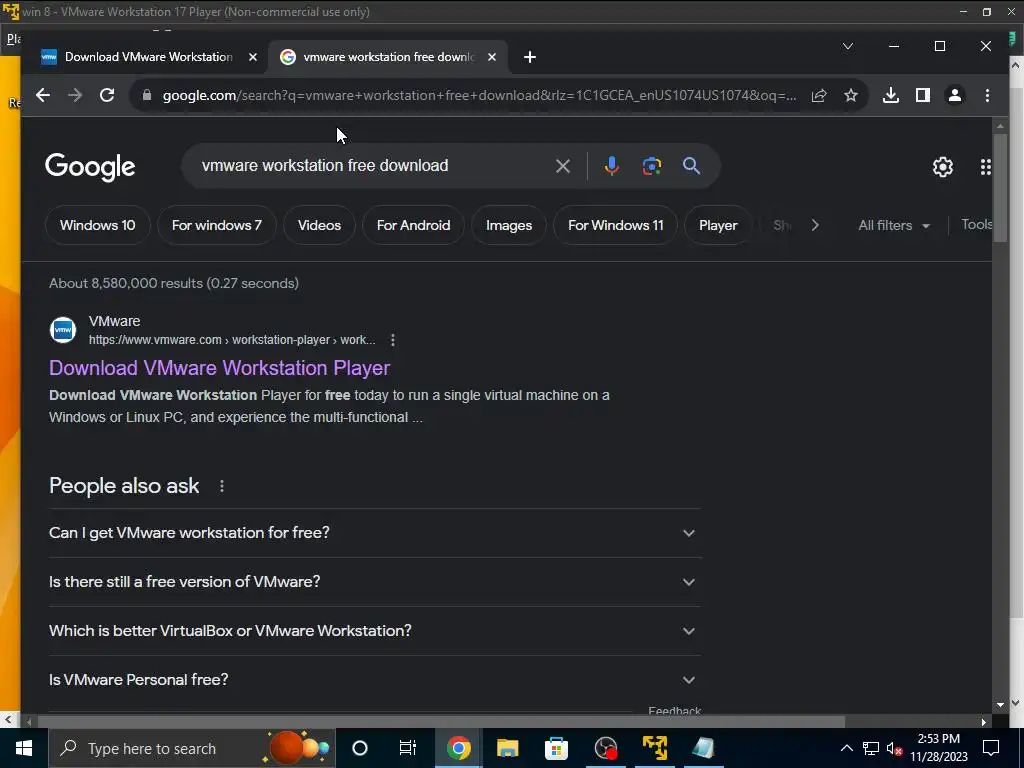Filter results by For Windows 11
This screenshot has width=1024, height=768.
[616, 225]
